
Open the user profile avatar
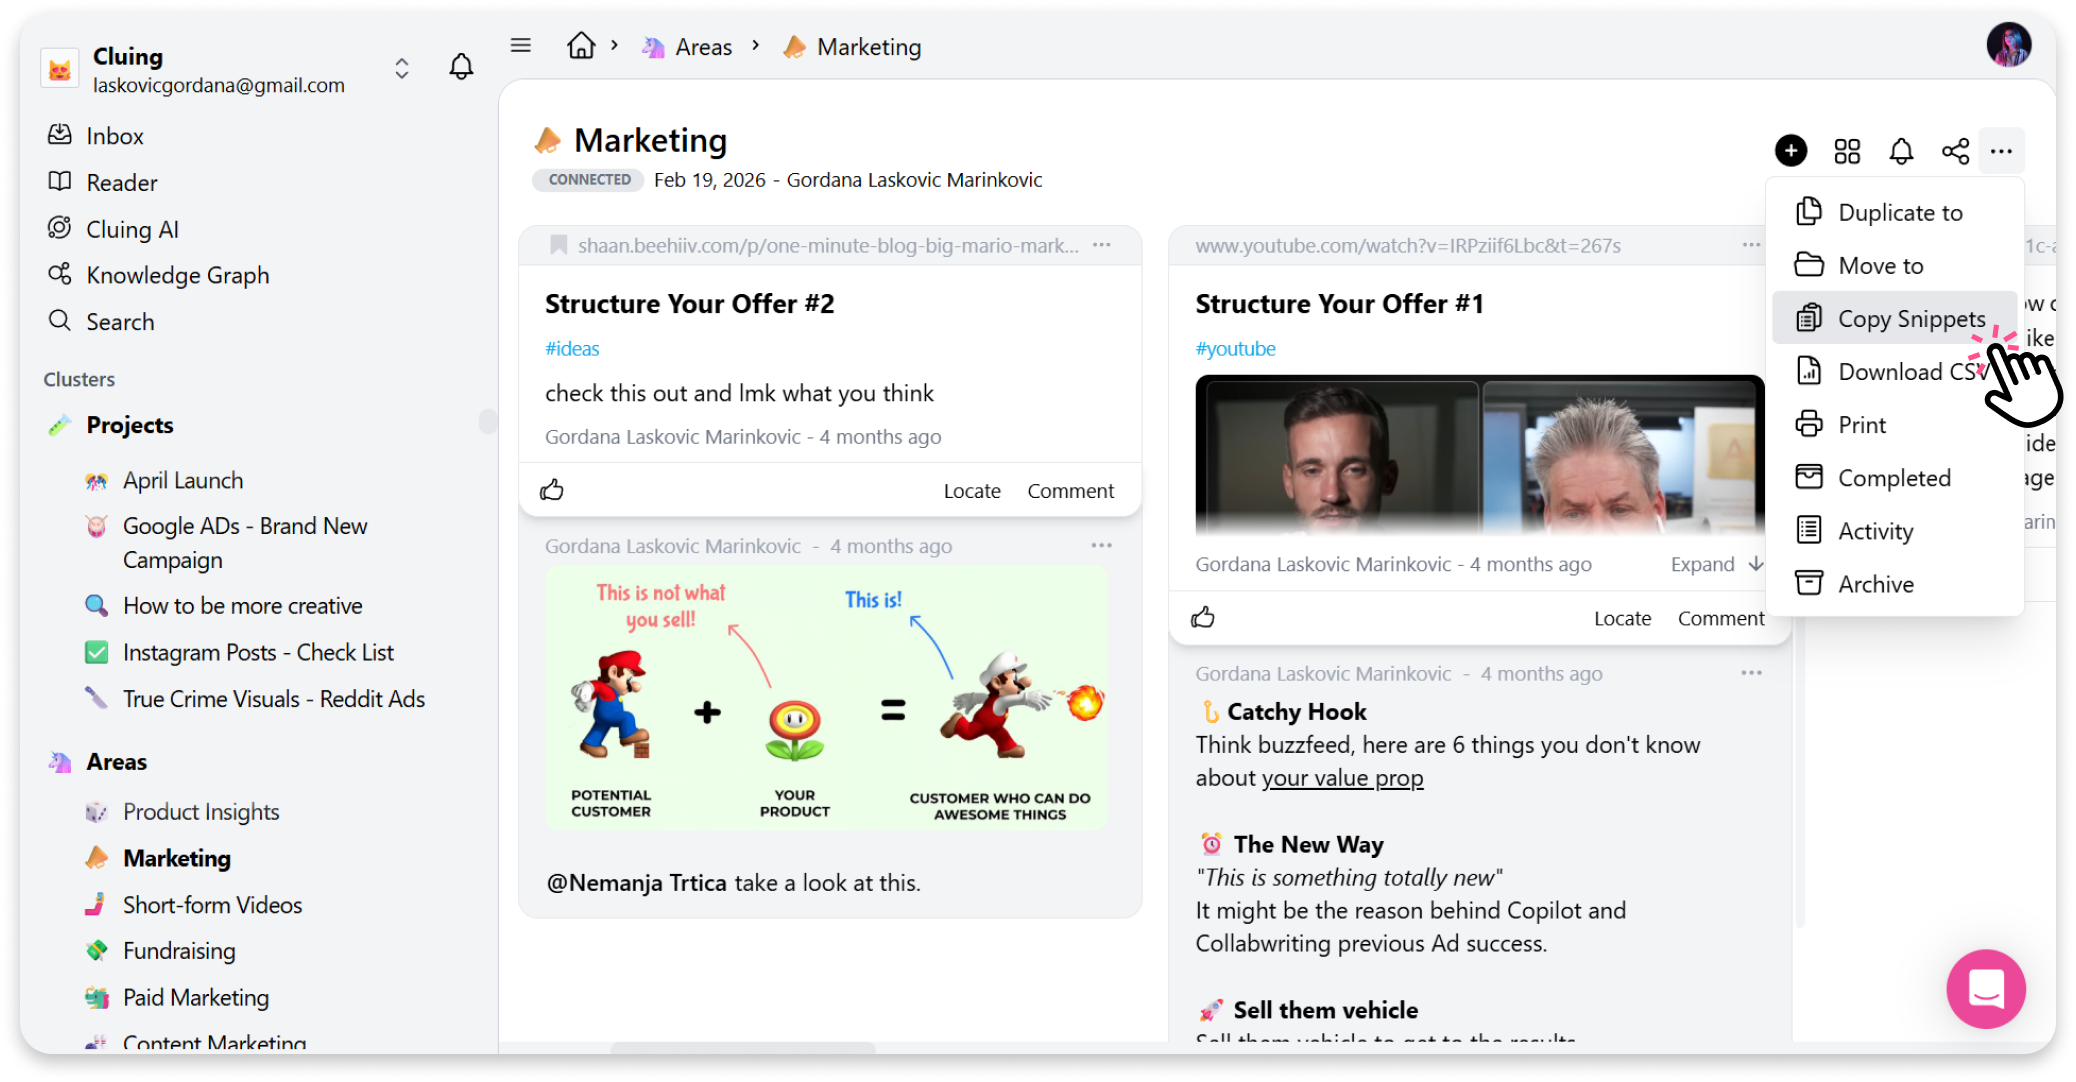point(2008,45)
